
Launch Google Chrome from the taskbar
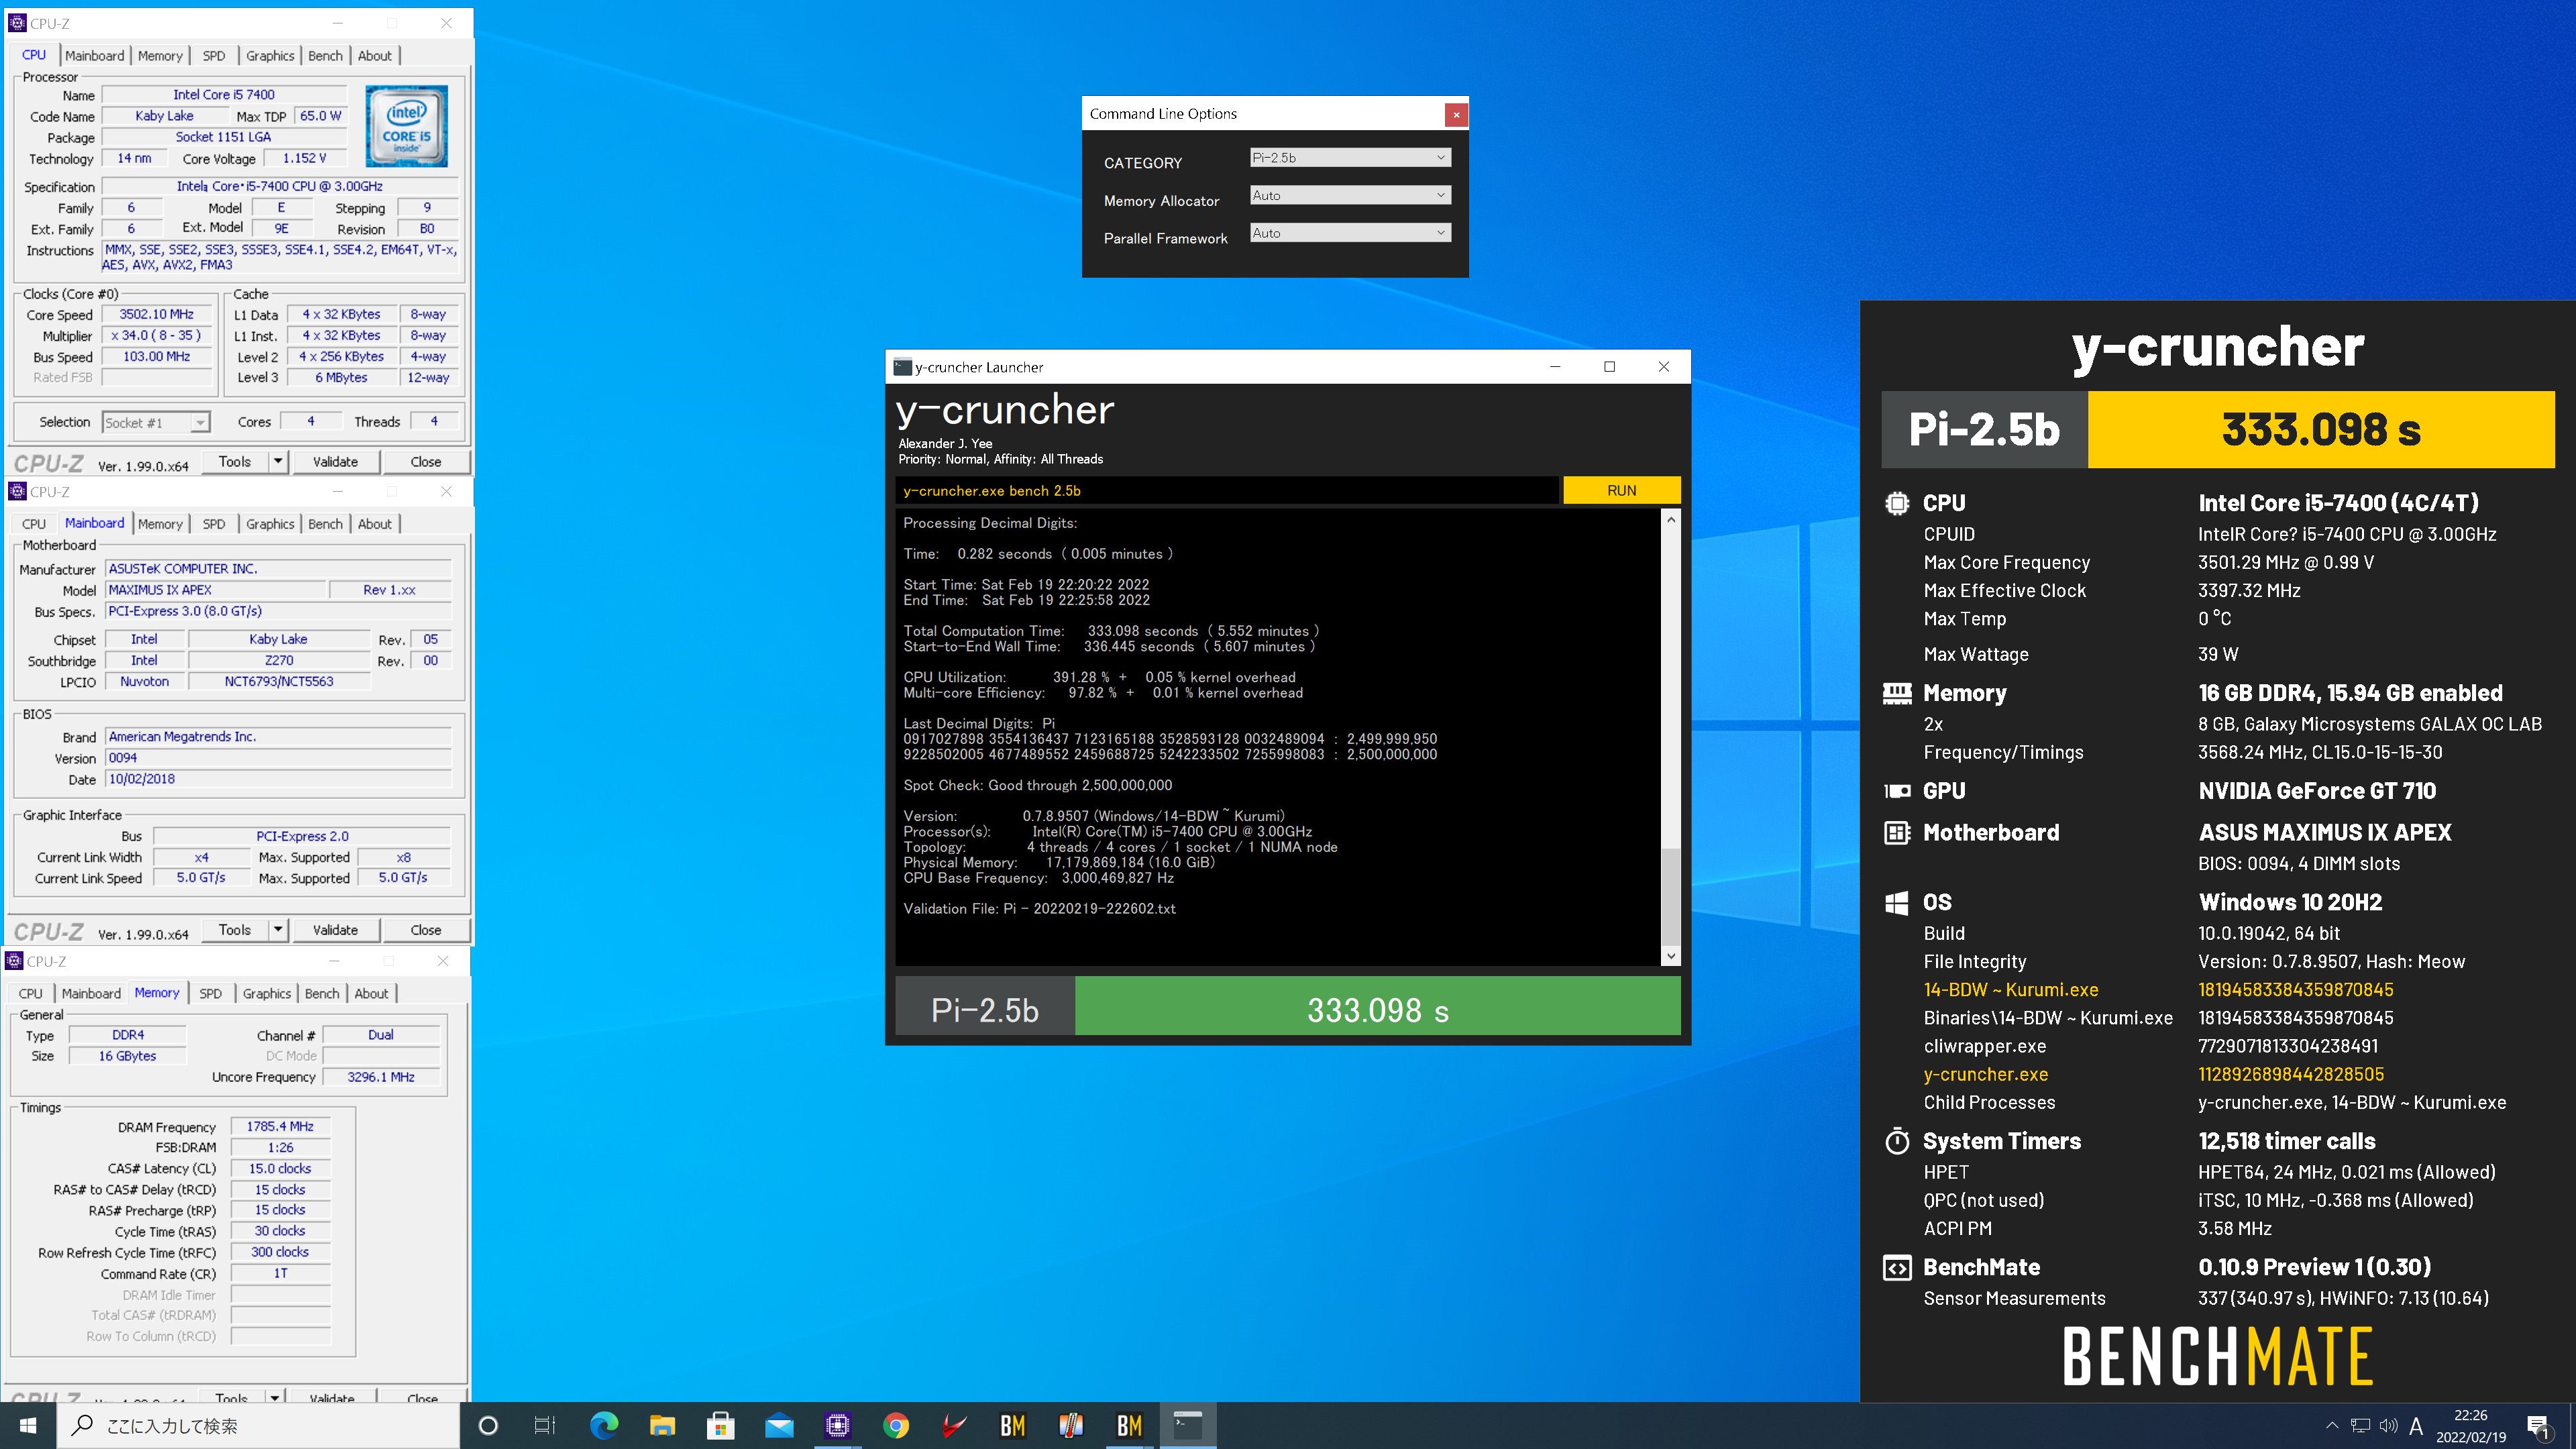click(896, 1425)
